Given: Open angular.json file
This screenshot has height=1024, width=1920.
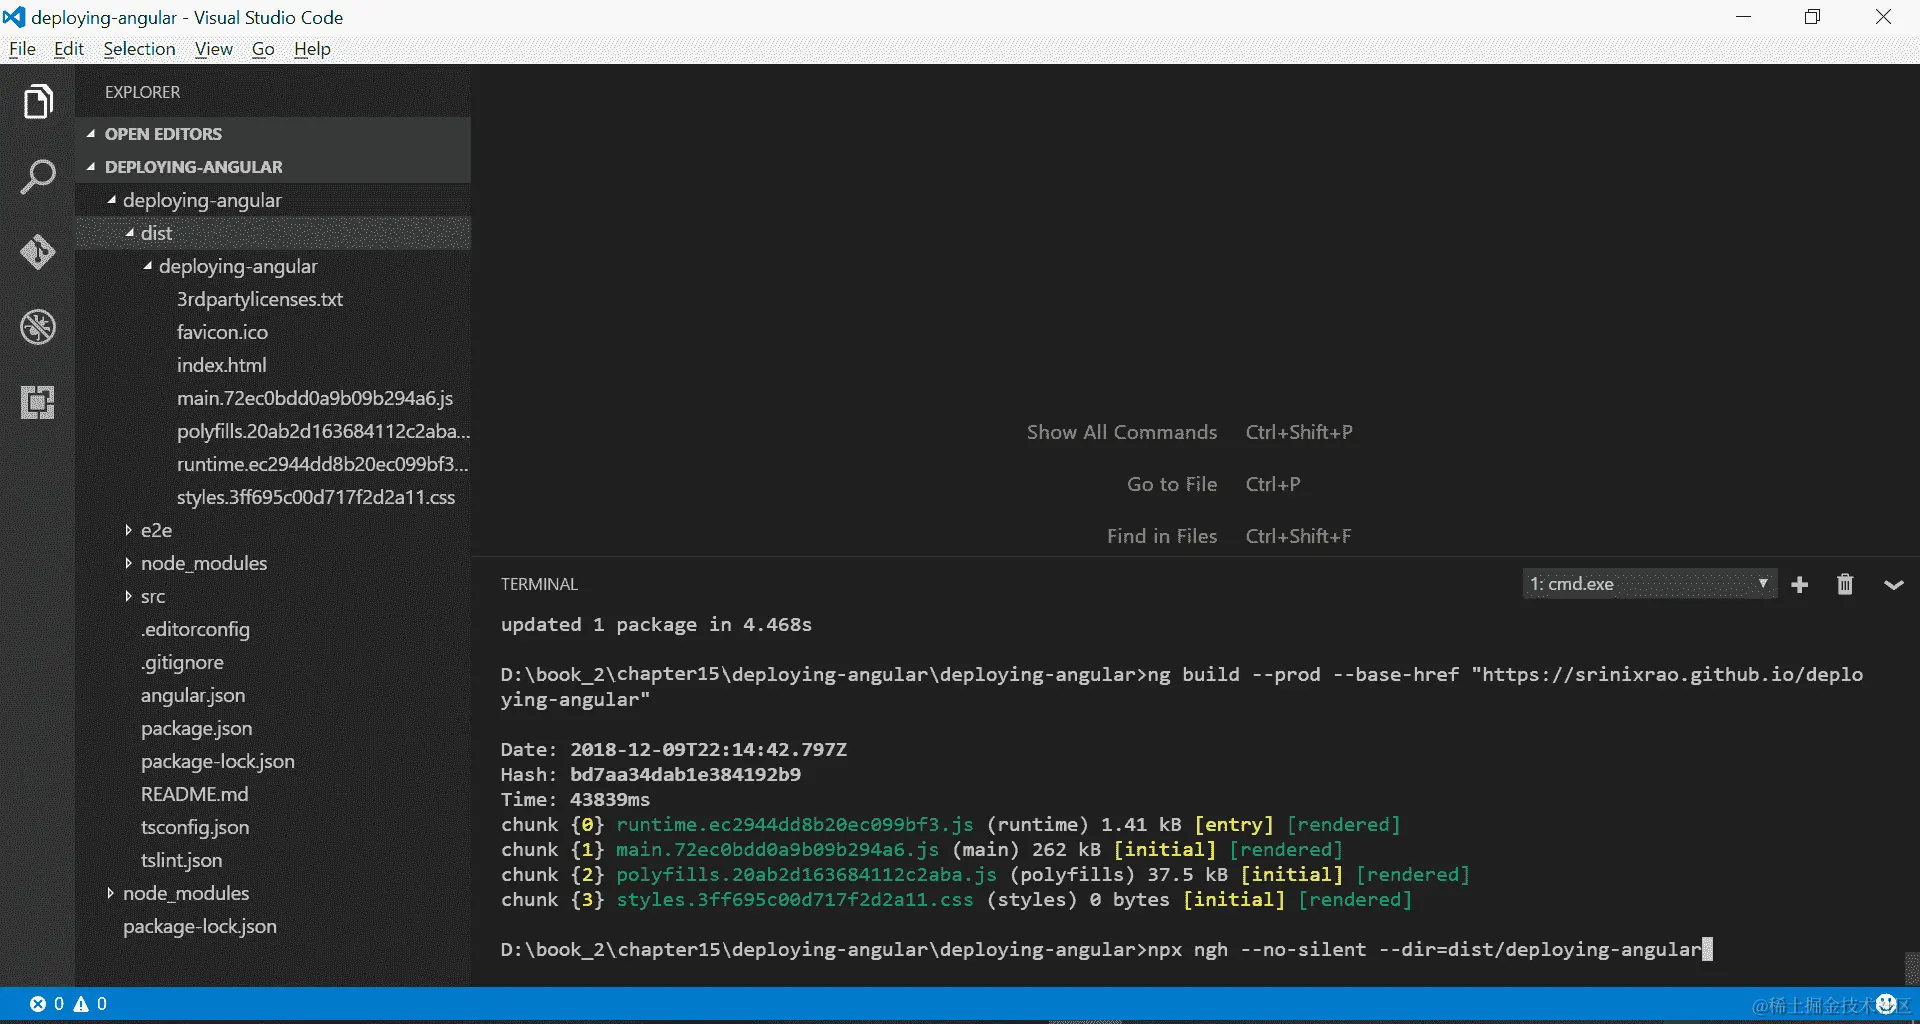Looking at the screenshot, I should [193, 695].
